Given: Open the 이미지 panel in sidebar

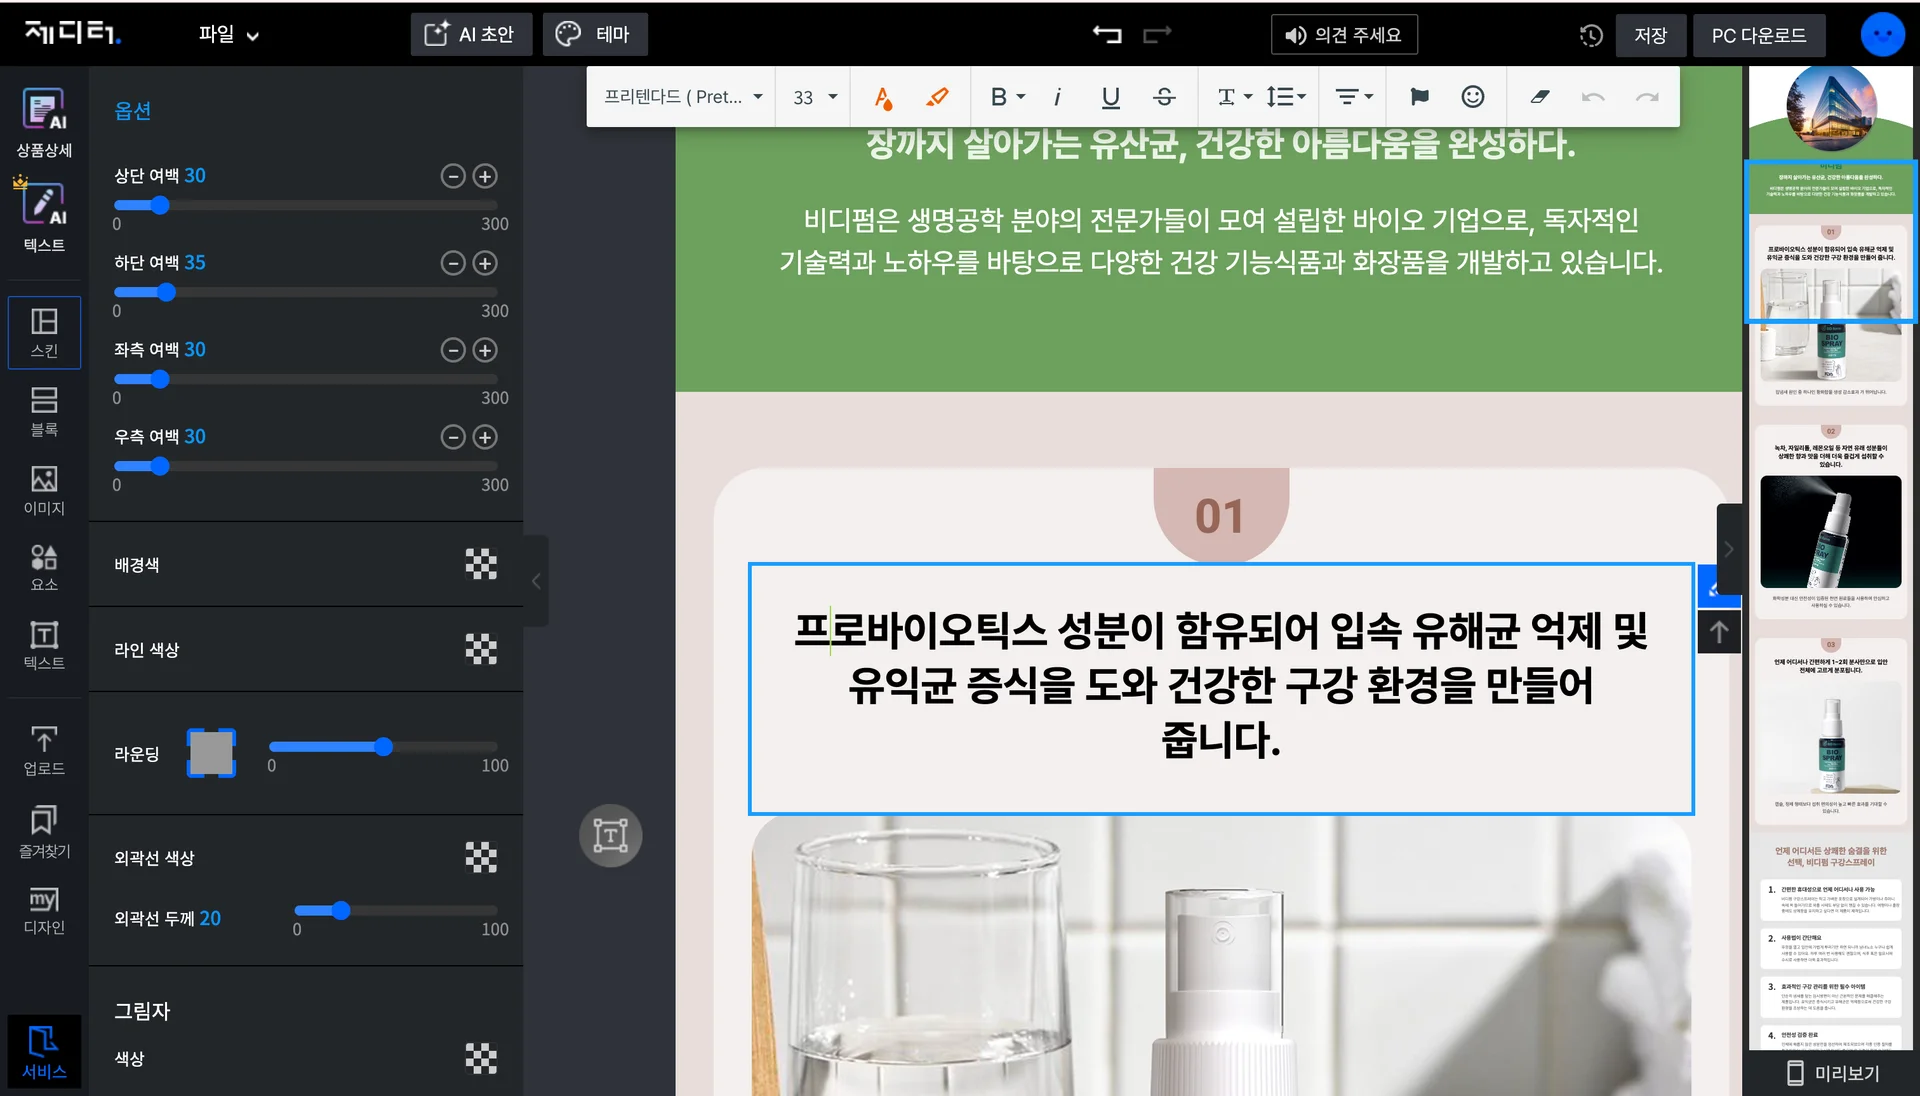Looking at the screenshot, I should pyautogui.click(x=44, y=490).
